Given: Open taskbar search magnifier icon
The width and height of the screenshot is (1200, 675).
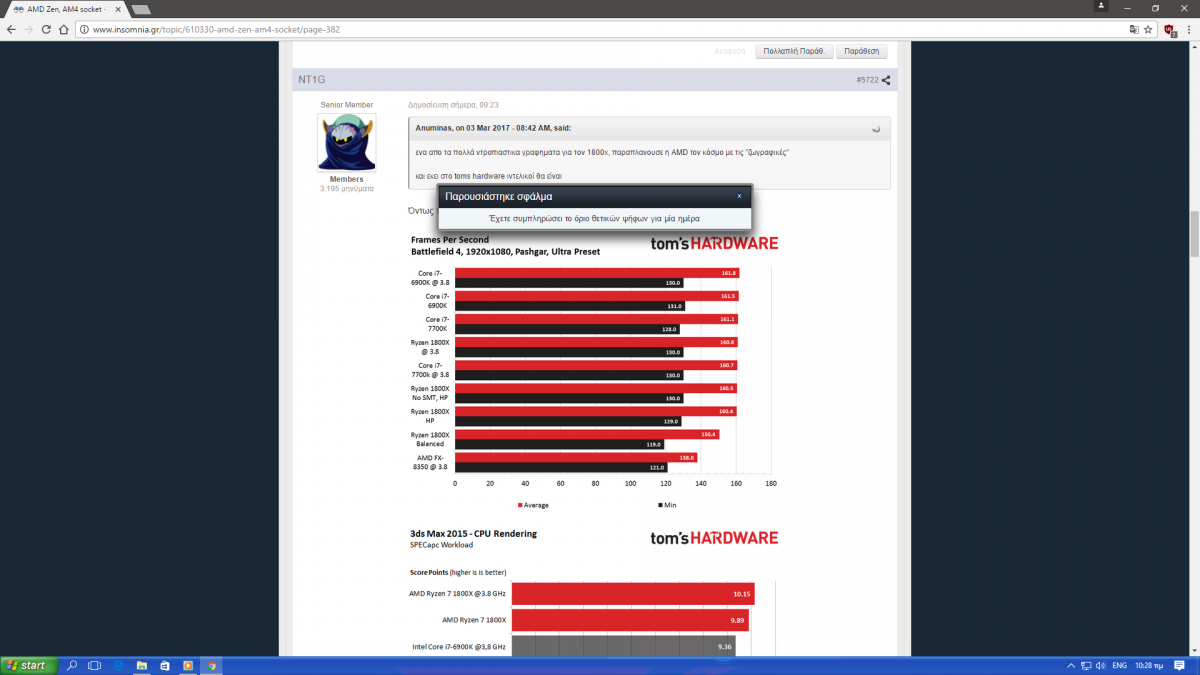Looking at the screenshot, I should point(72,665).
